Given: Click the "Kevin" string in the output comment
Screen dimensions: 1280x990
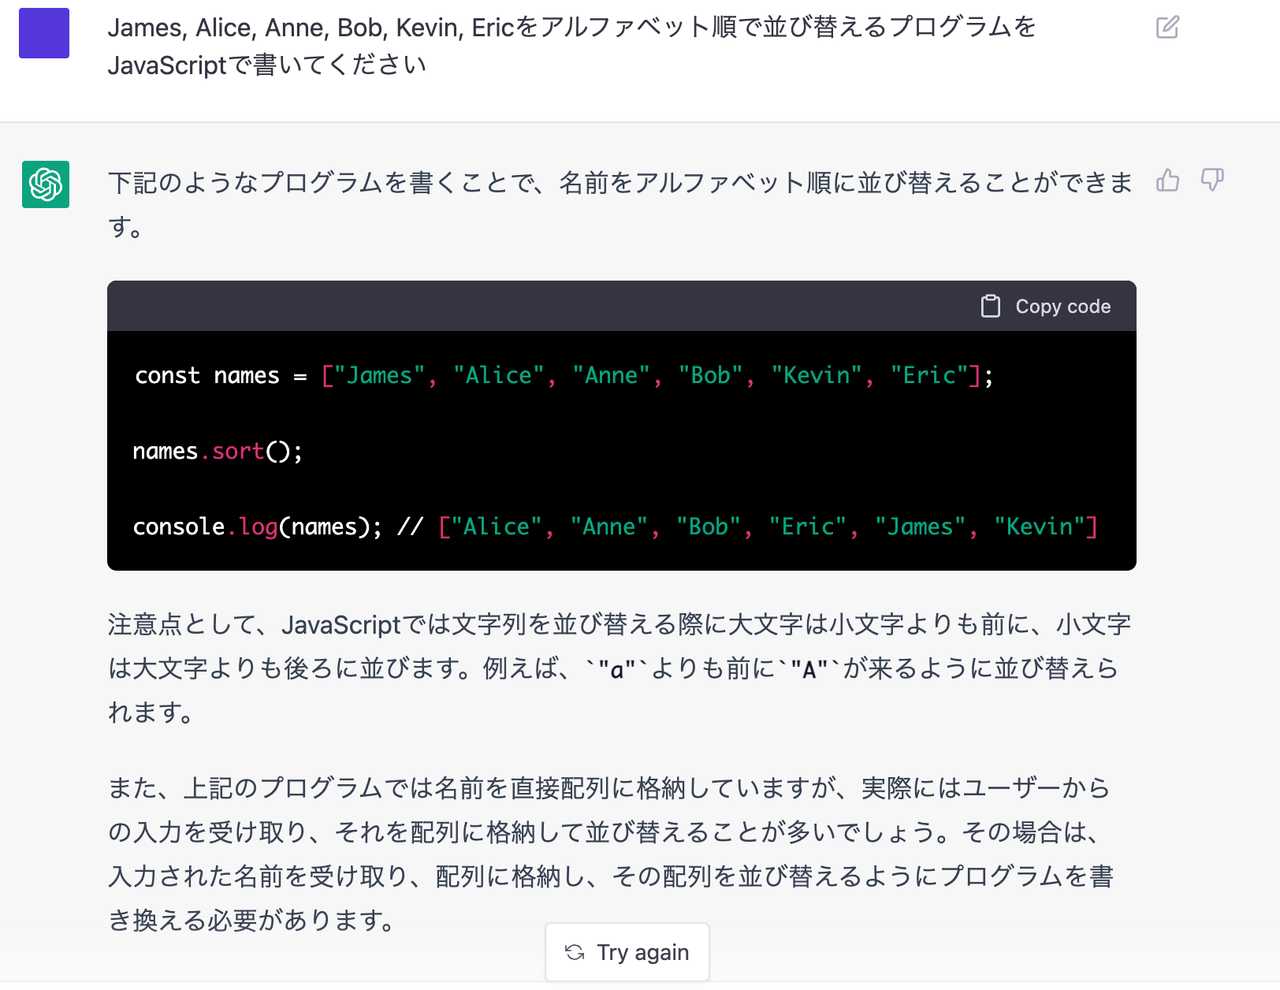Looking at the screenshot, I should click(x=1040, y=527).
